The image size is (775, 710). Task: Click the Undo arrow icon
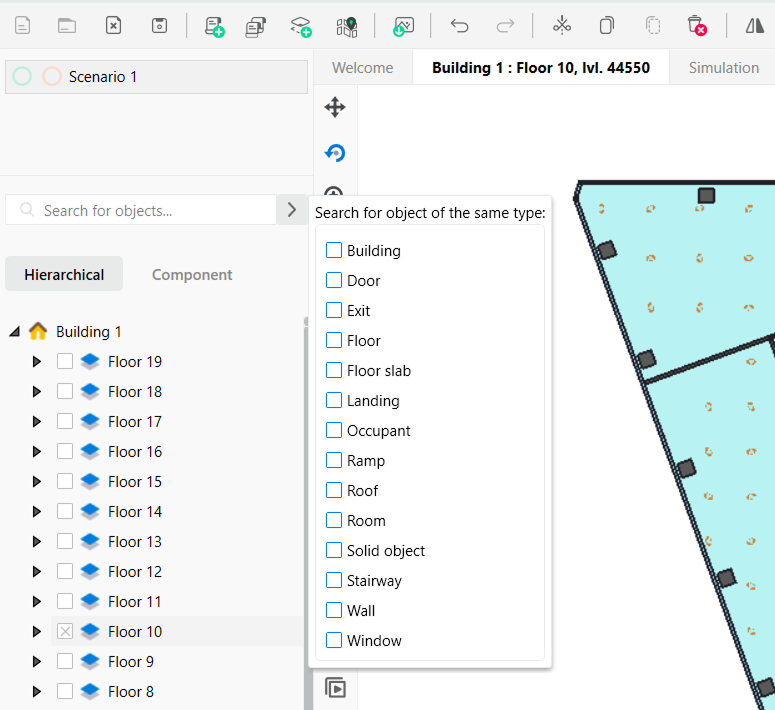pos(459,25)
